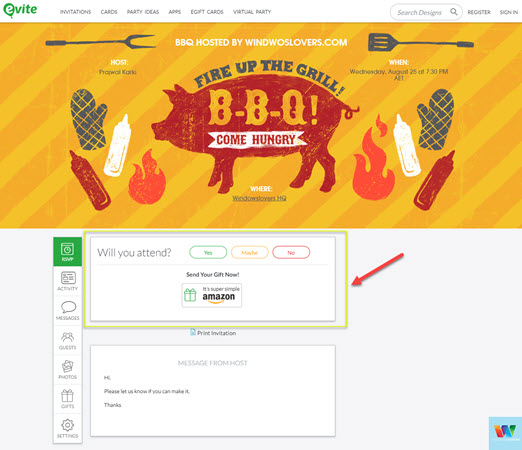Open the Settings gear icon
Viewport: 522px width, 450px height.
pyautogui.click(x=68, y=428)
